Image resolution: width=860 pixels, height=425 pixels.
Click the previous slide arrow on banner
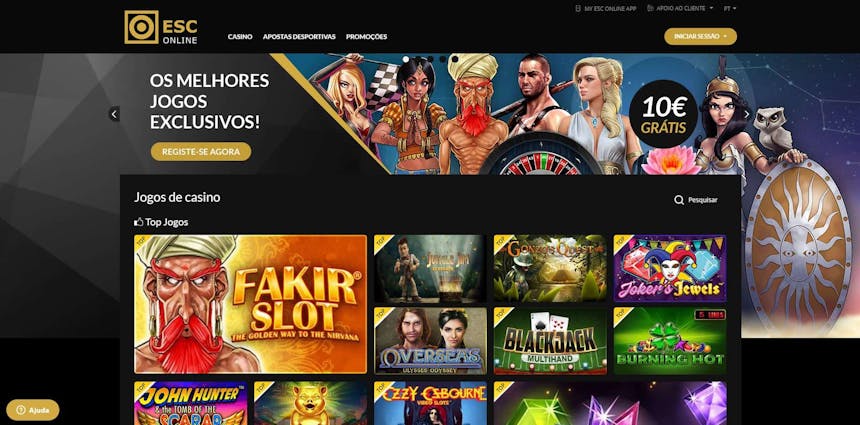[114, 114]
